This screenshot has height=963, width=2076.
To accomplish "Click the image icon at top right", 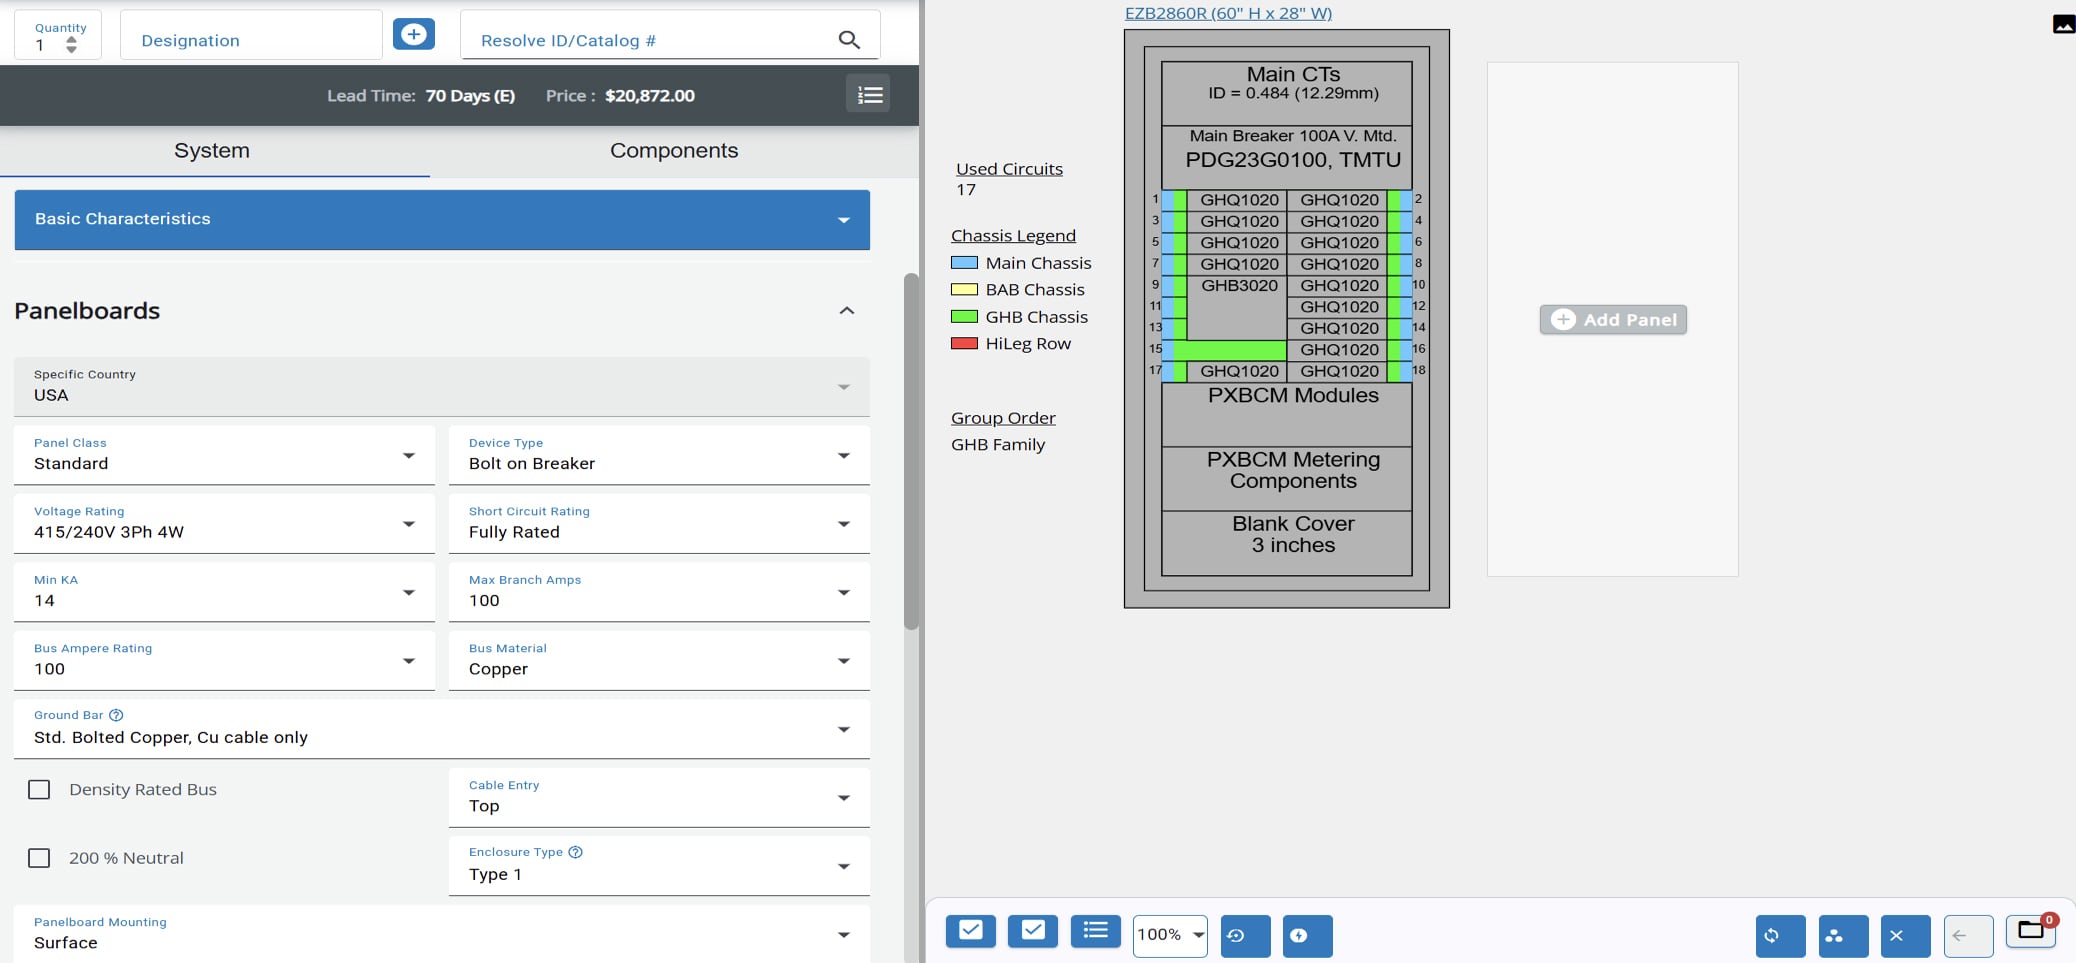I will click(x=2063, y=25).
